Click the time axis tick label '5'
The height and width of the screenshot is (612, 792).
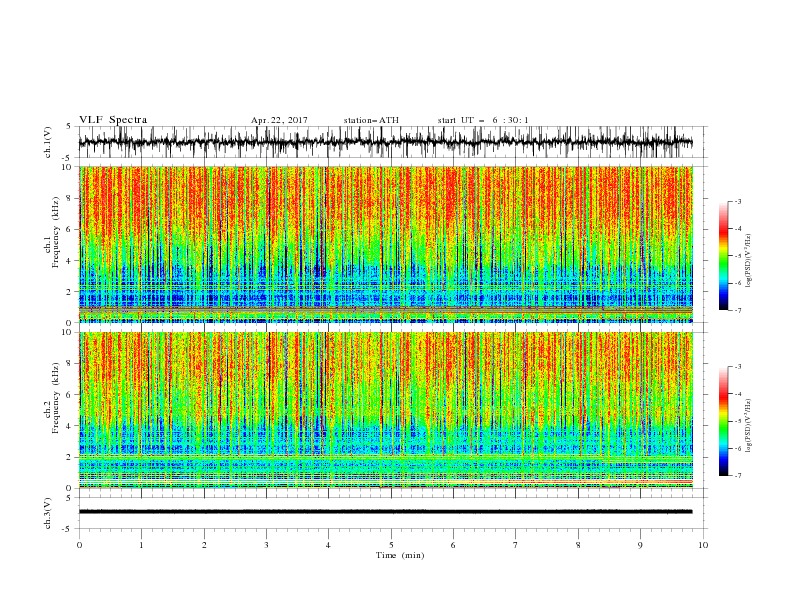tap(391, 545)
